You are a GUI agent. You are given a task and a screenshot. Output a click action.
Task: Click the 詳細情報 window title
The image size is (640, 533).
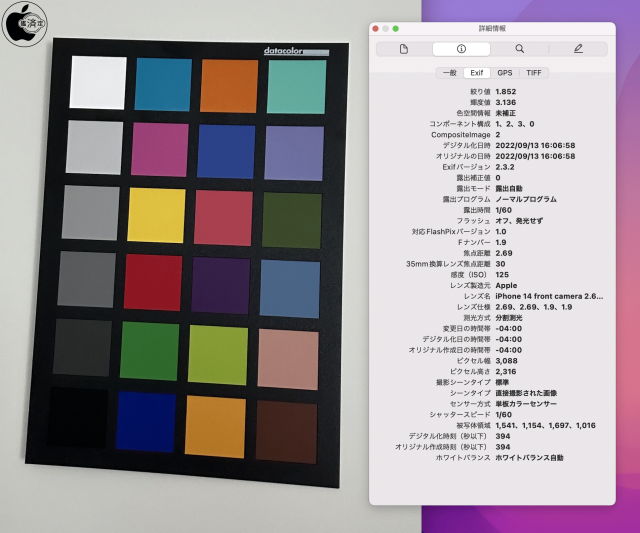(x=492, y=29)
